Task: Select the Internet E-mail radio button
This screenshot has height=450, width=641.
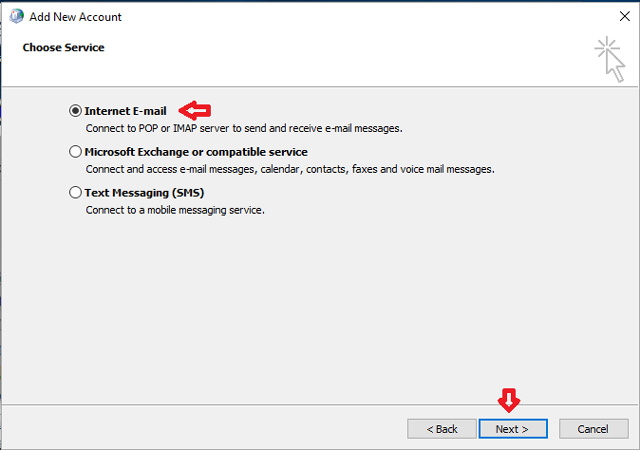Action: click(x=75, y=111)
